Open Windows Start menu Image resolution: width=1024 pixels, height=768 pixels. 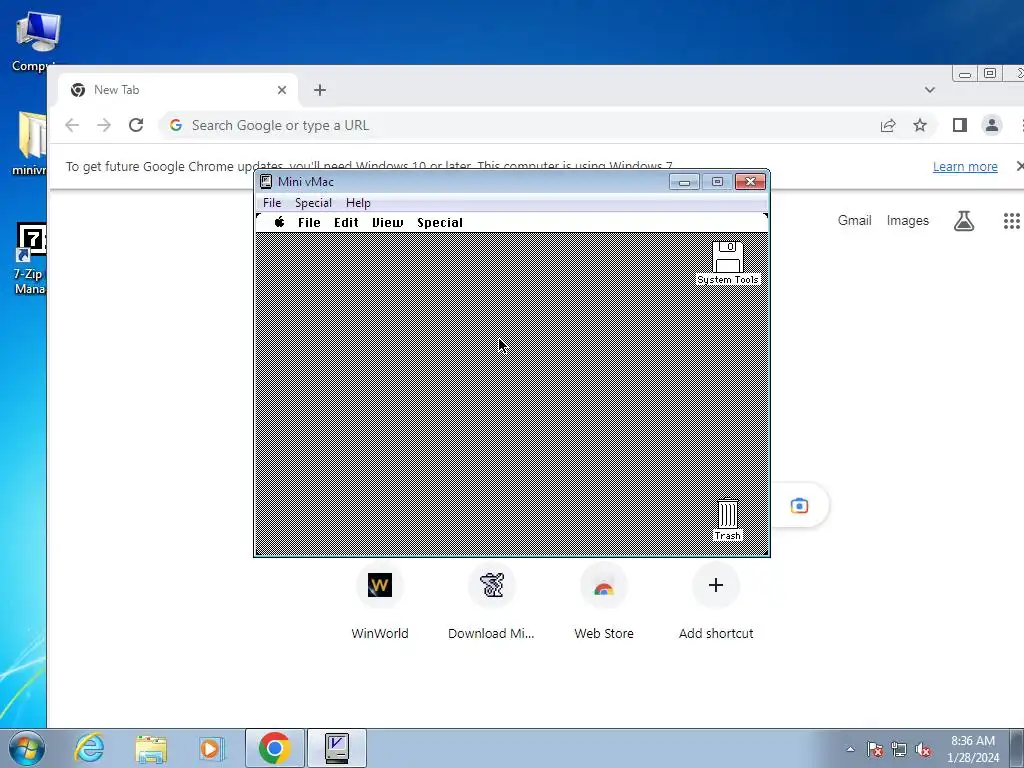coord(25,748)
